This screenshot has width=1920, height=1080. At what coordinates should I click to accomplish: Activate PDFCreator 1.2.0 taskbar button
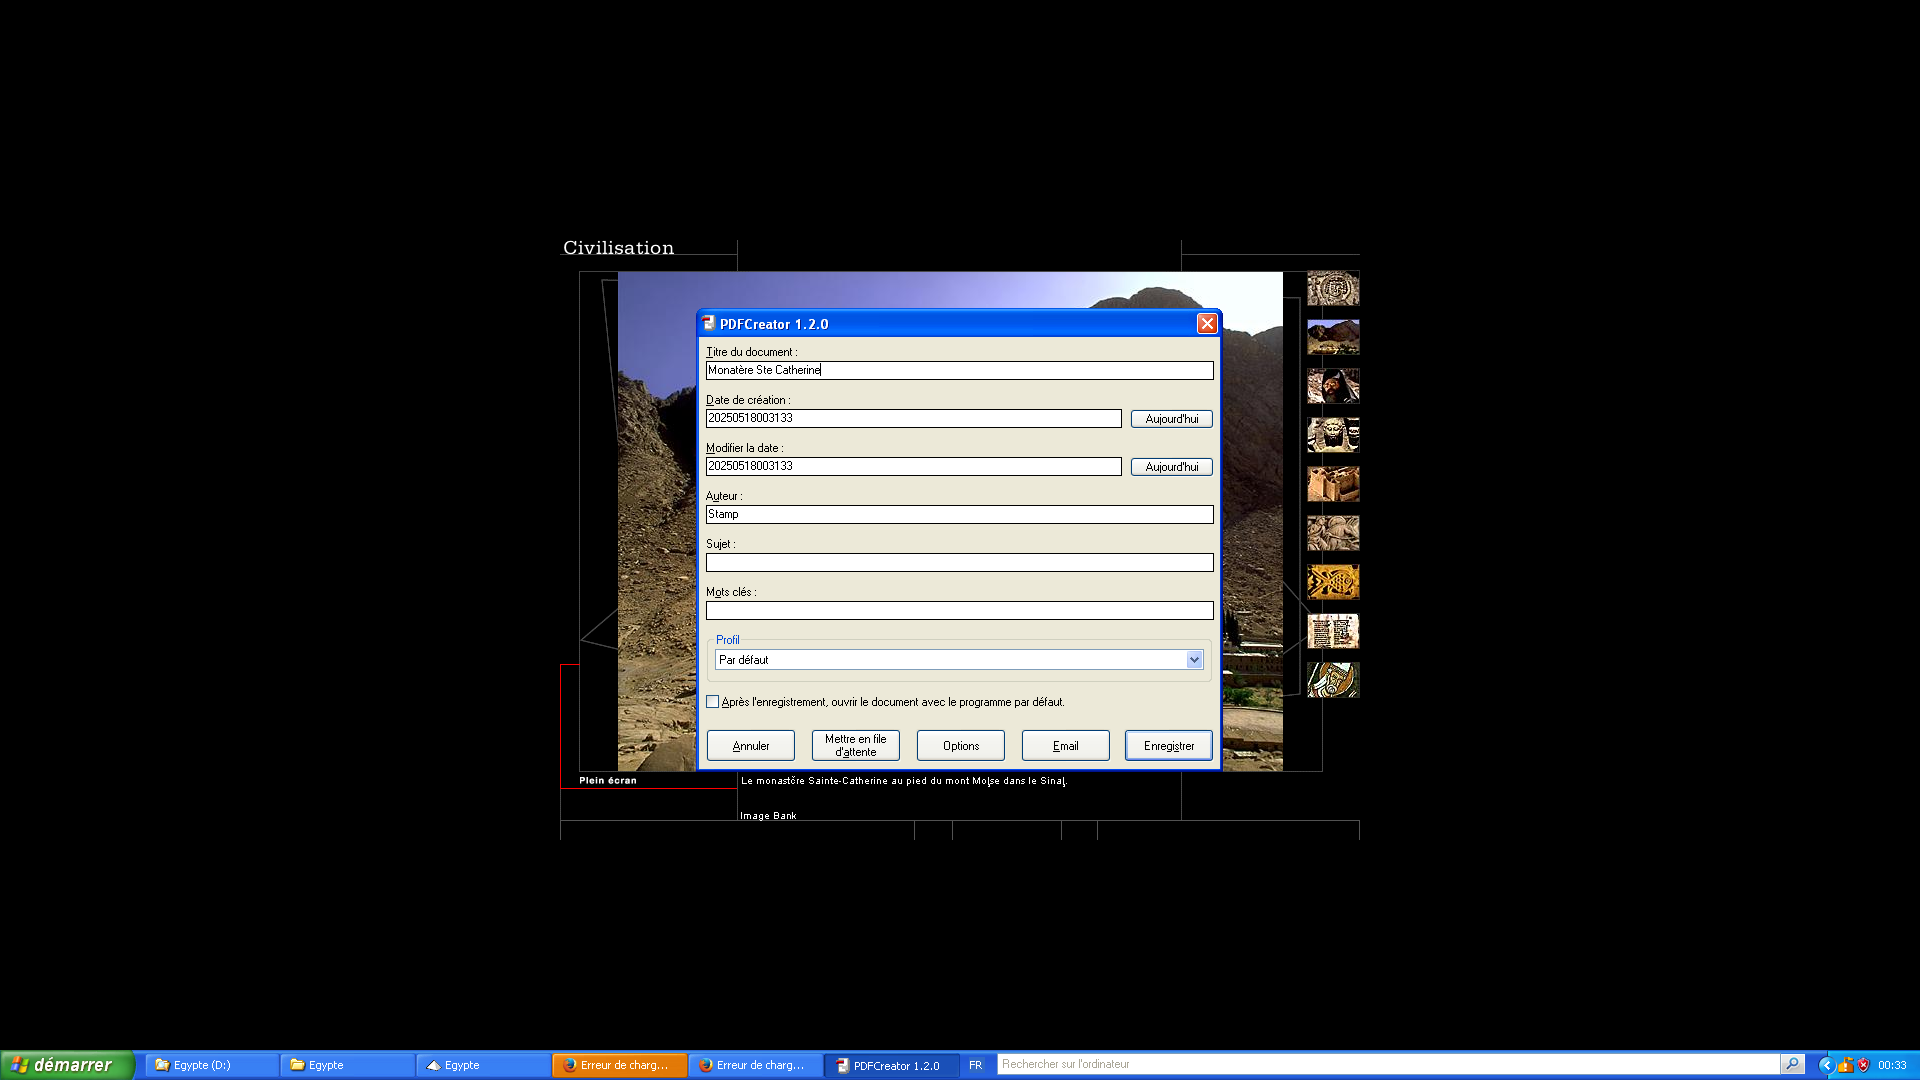(x=891, y=1065)
